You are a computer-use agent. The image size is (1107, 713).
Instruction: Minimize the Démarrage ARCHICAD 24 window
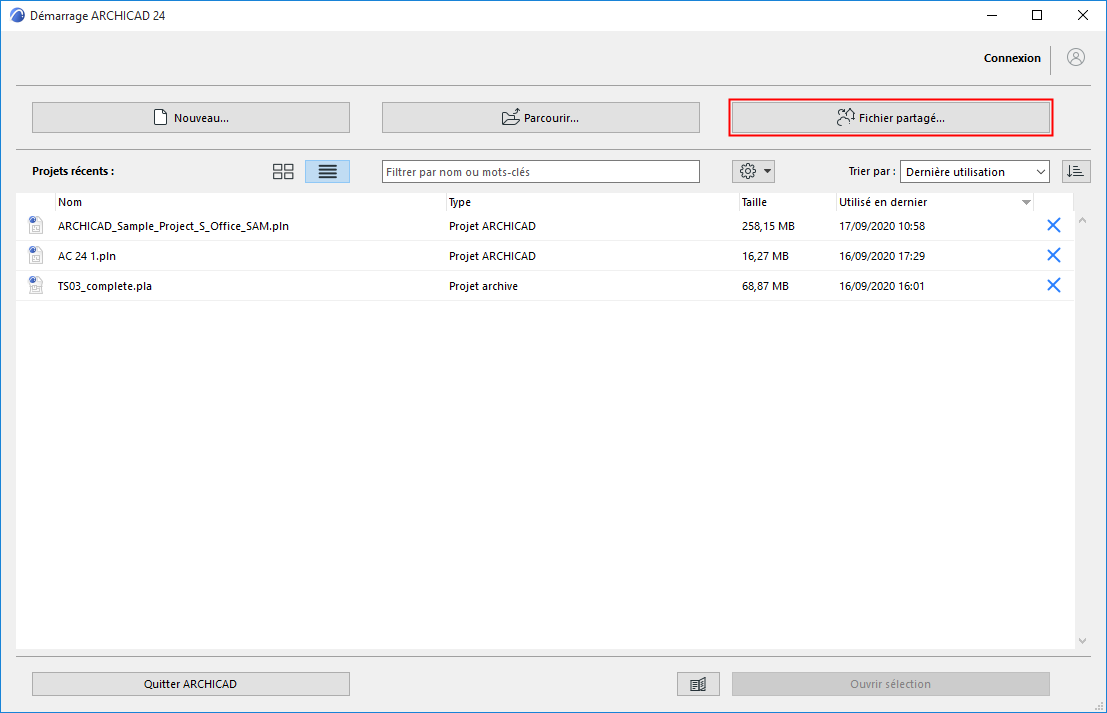coord(992,16)
